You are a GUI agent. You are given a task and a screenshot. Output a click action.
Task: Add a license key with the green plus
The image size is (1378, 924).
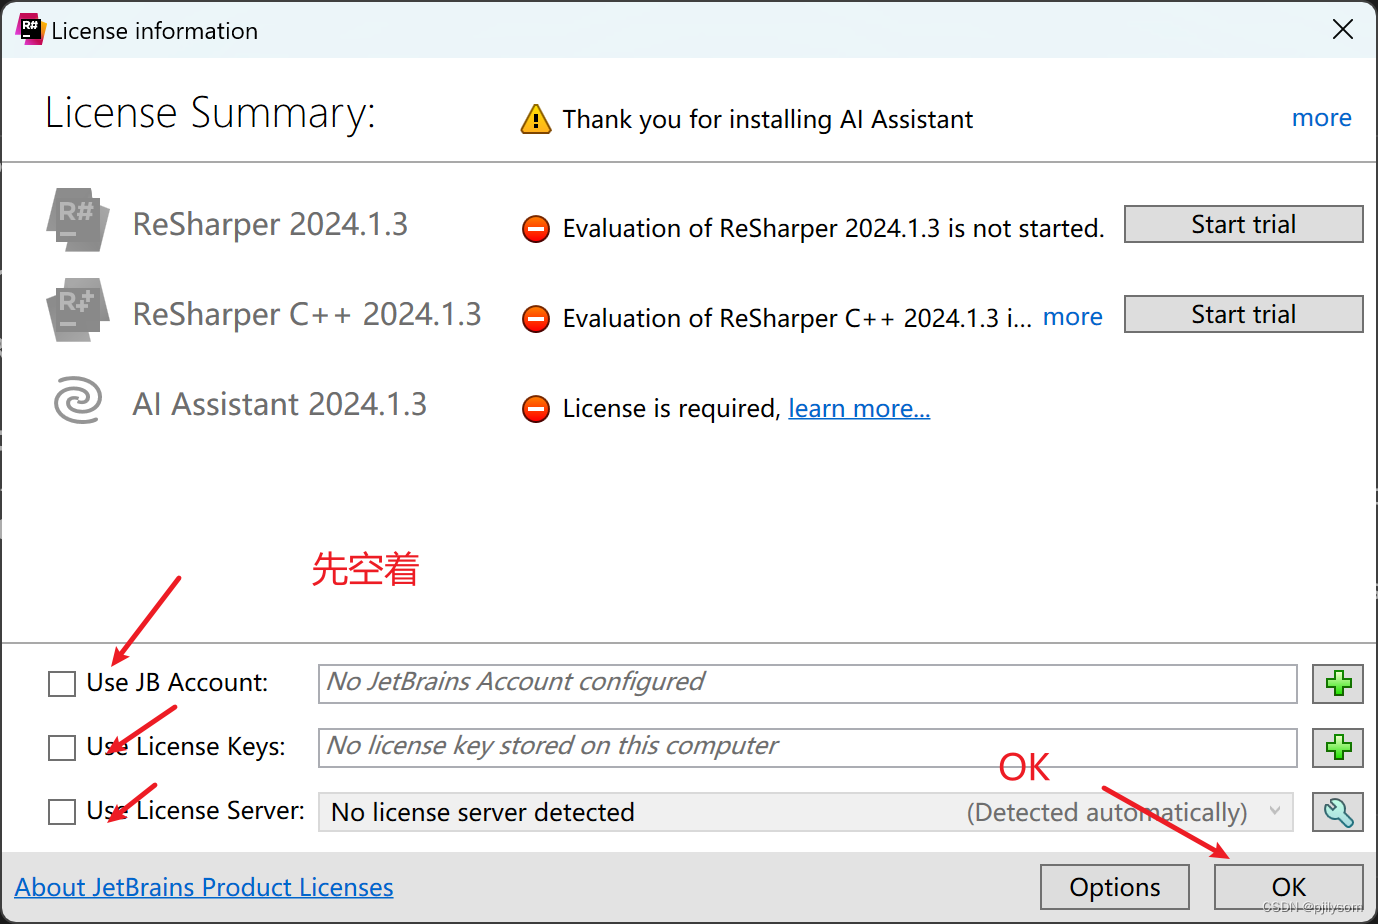tap(1338, 748)
